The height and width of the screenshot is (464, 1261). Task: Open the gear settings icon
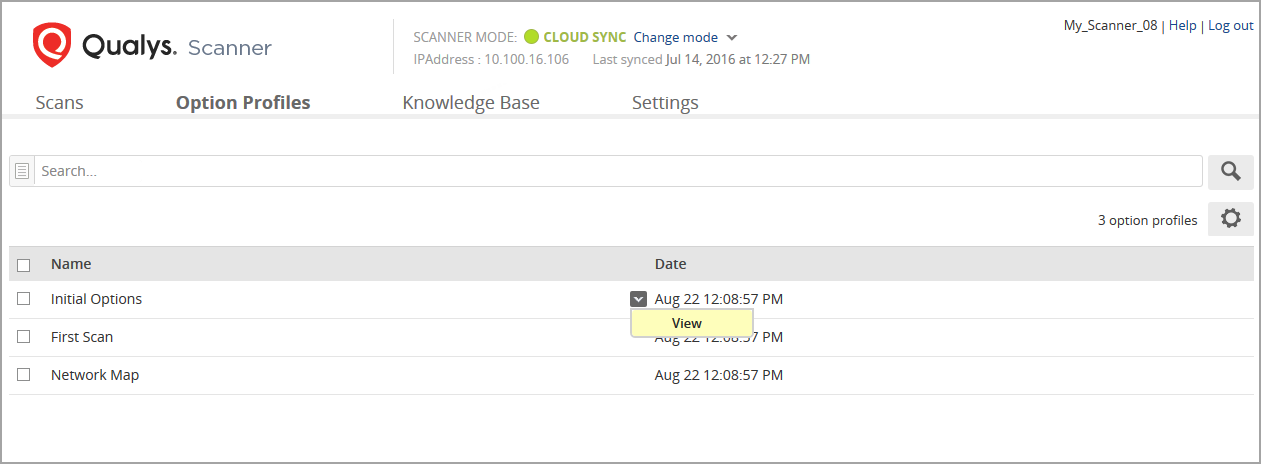pos(1230,219)
